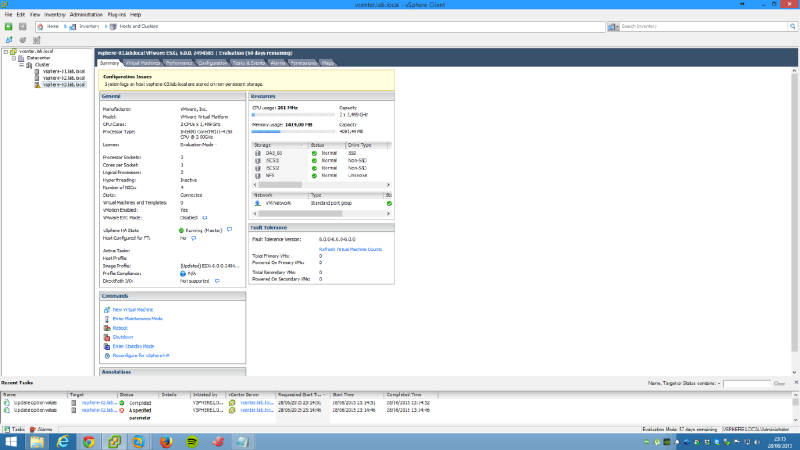Switch to the Virtual Machines tab
This screenshot has width=800, height=450.
tap(143, 62)
